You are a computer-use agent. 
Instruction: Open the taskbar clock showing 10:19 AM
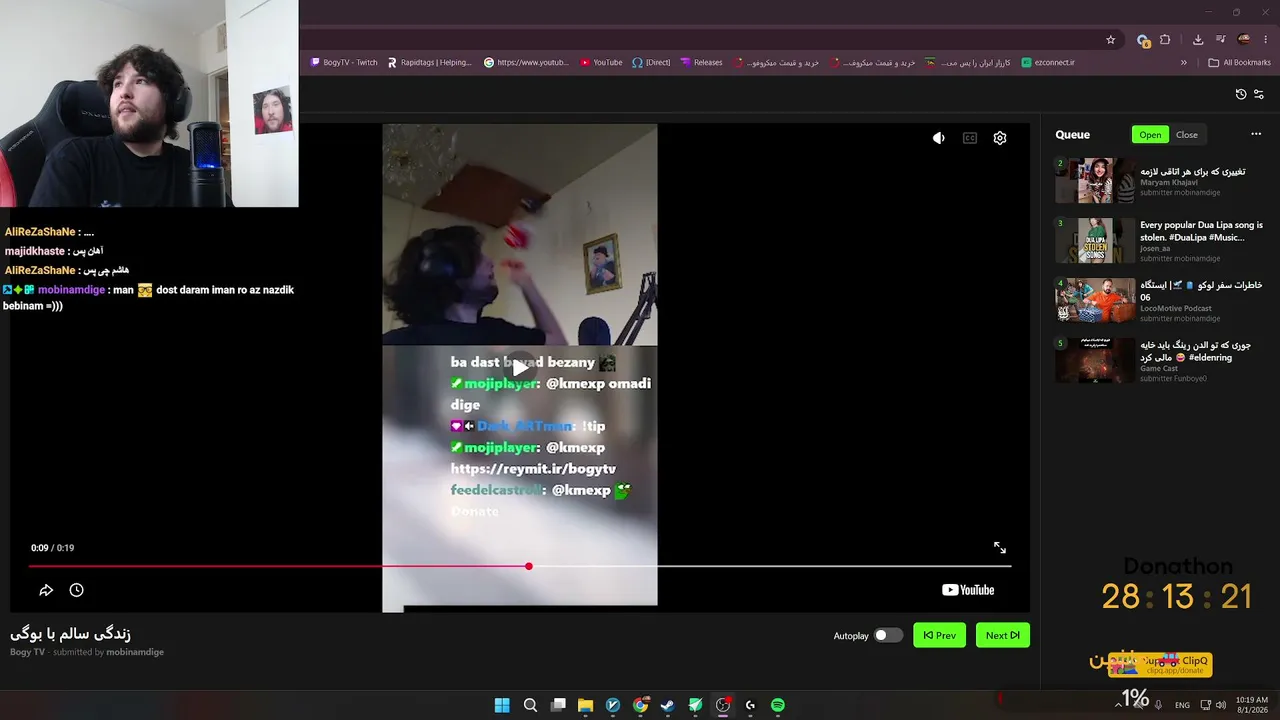point(1252,705)
